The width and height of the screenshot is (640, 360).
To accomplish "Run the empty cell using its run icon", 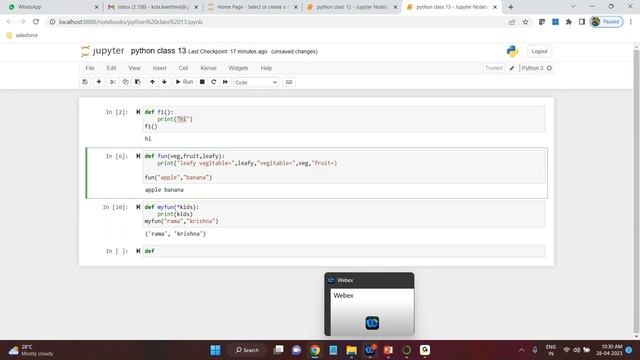I will point(138,251).
